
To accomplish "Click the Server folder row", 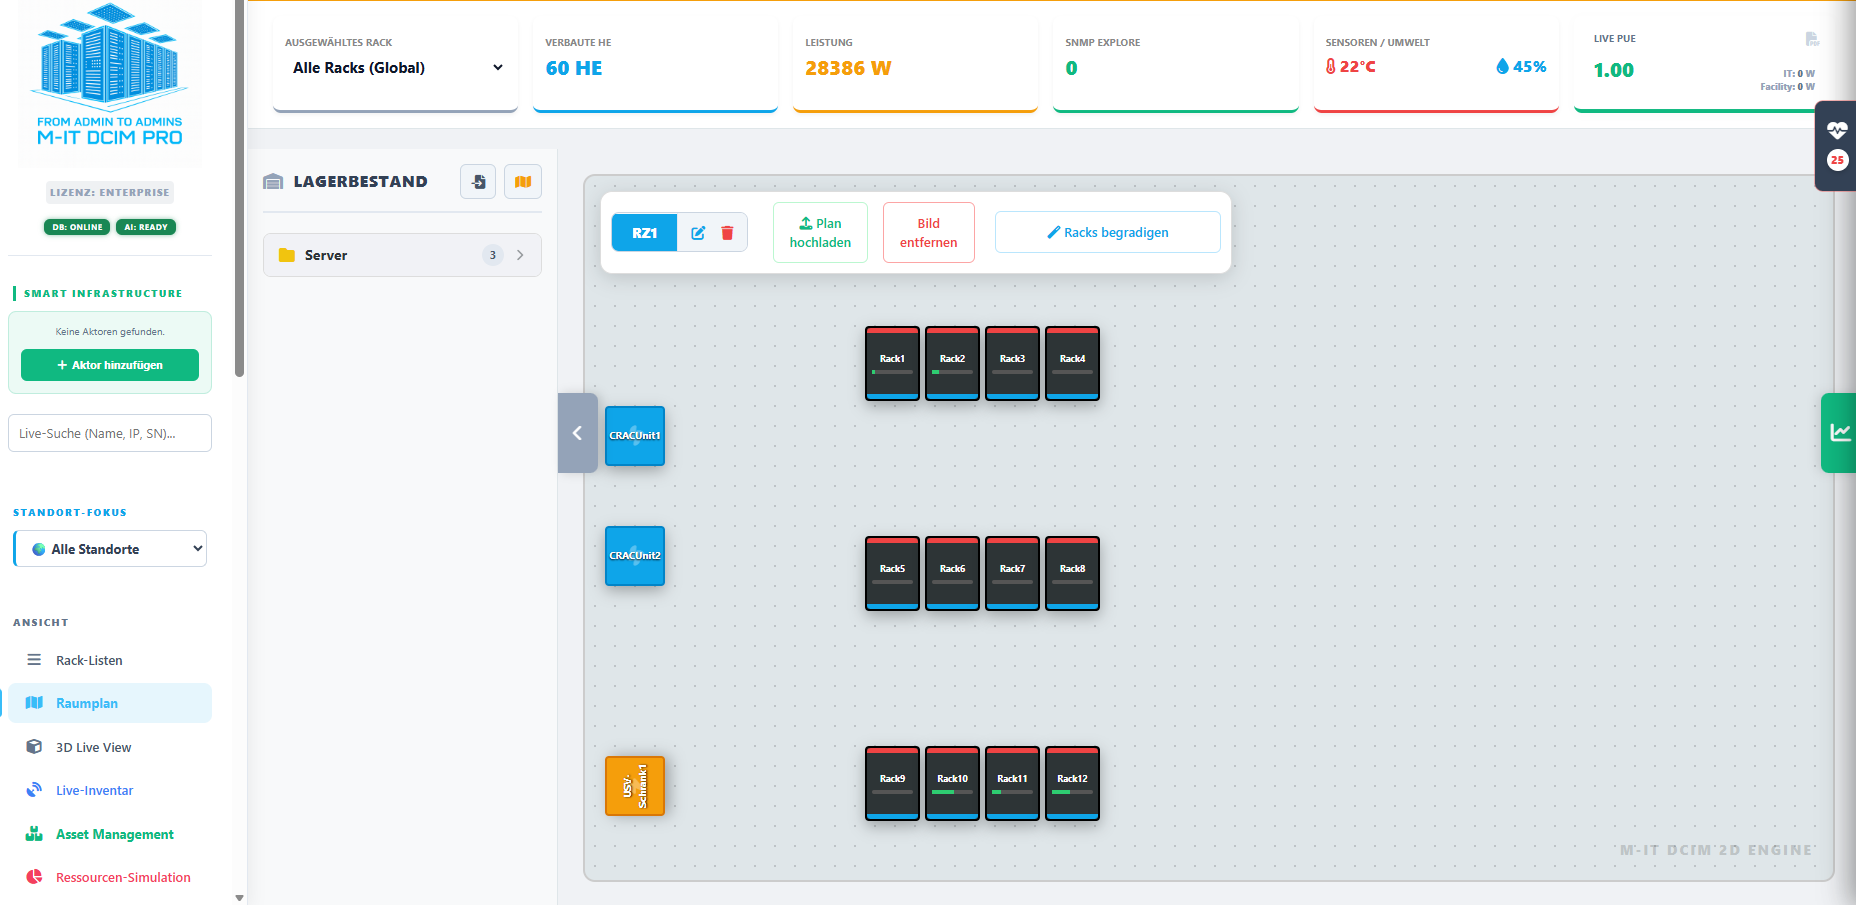I will click(402, 255).
